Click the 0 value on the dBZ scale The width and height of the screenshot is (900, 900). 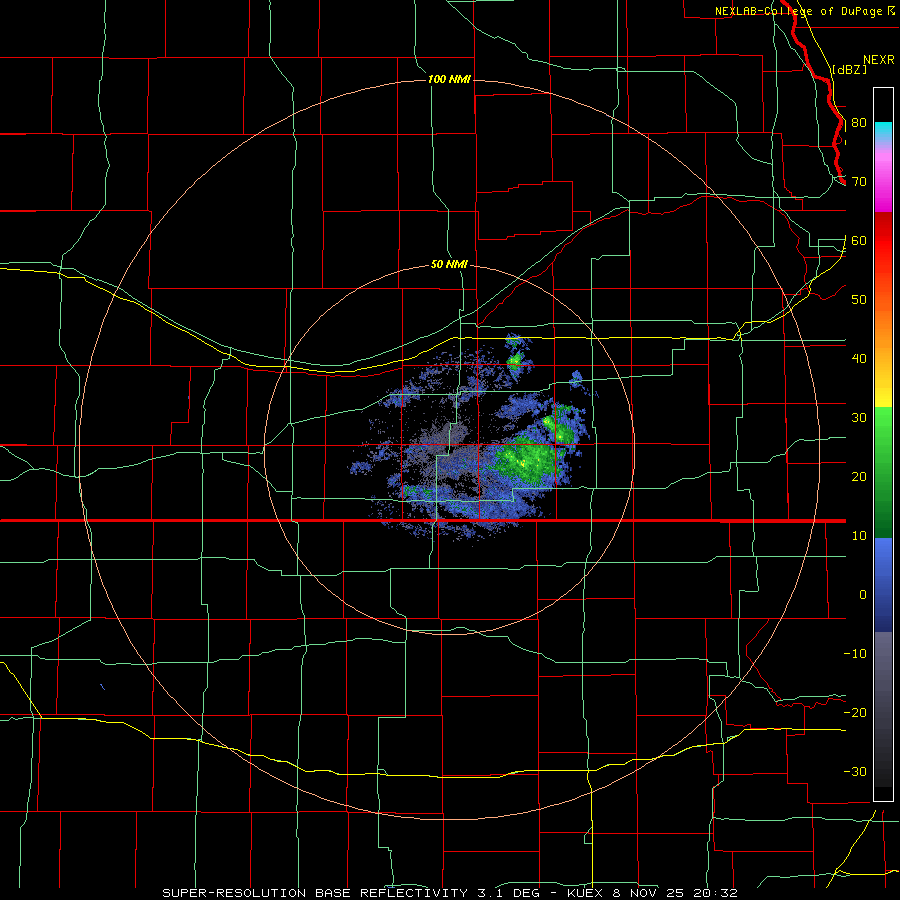tap(863, 595)
